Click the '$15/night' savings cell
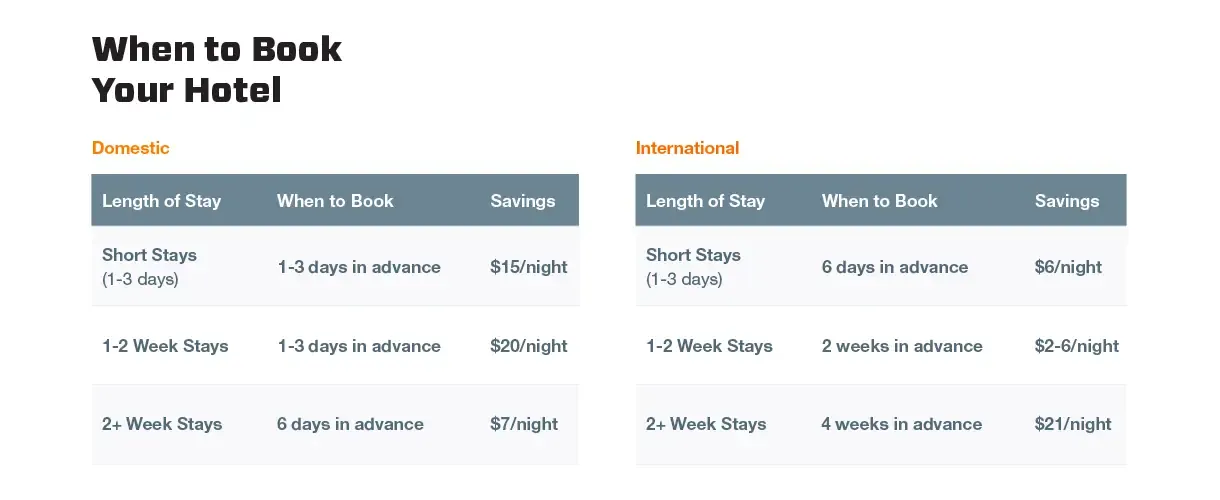Viewport: 1220px width, 500px height. (x=528, y=267)
